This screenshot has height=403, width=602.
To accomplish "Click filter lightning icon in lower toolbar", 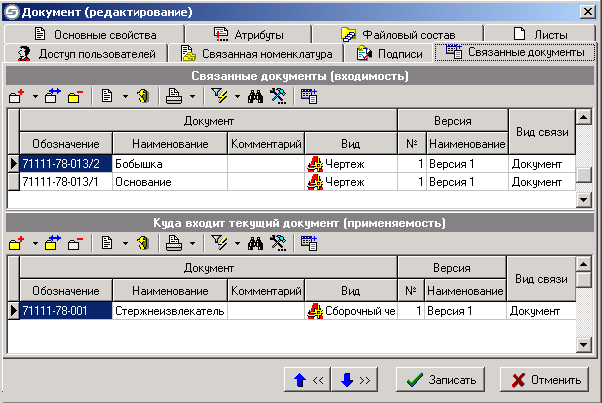I will click(x=219, y=242).
